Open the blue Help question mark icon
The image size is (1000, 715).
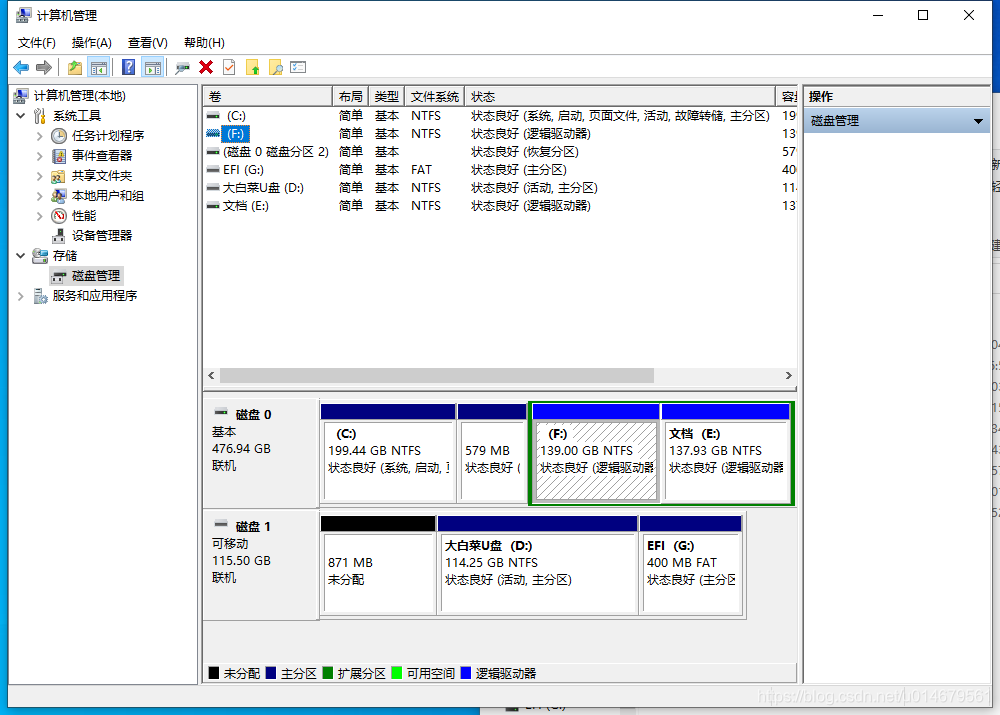coord(128,67)
